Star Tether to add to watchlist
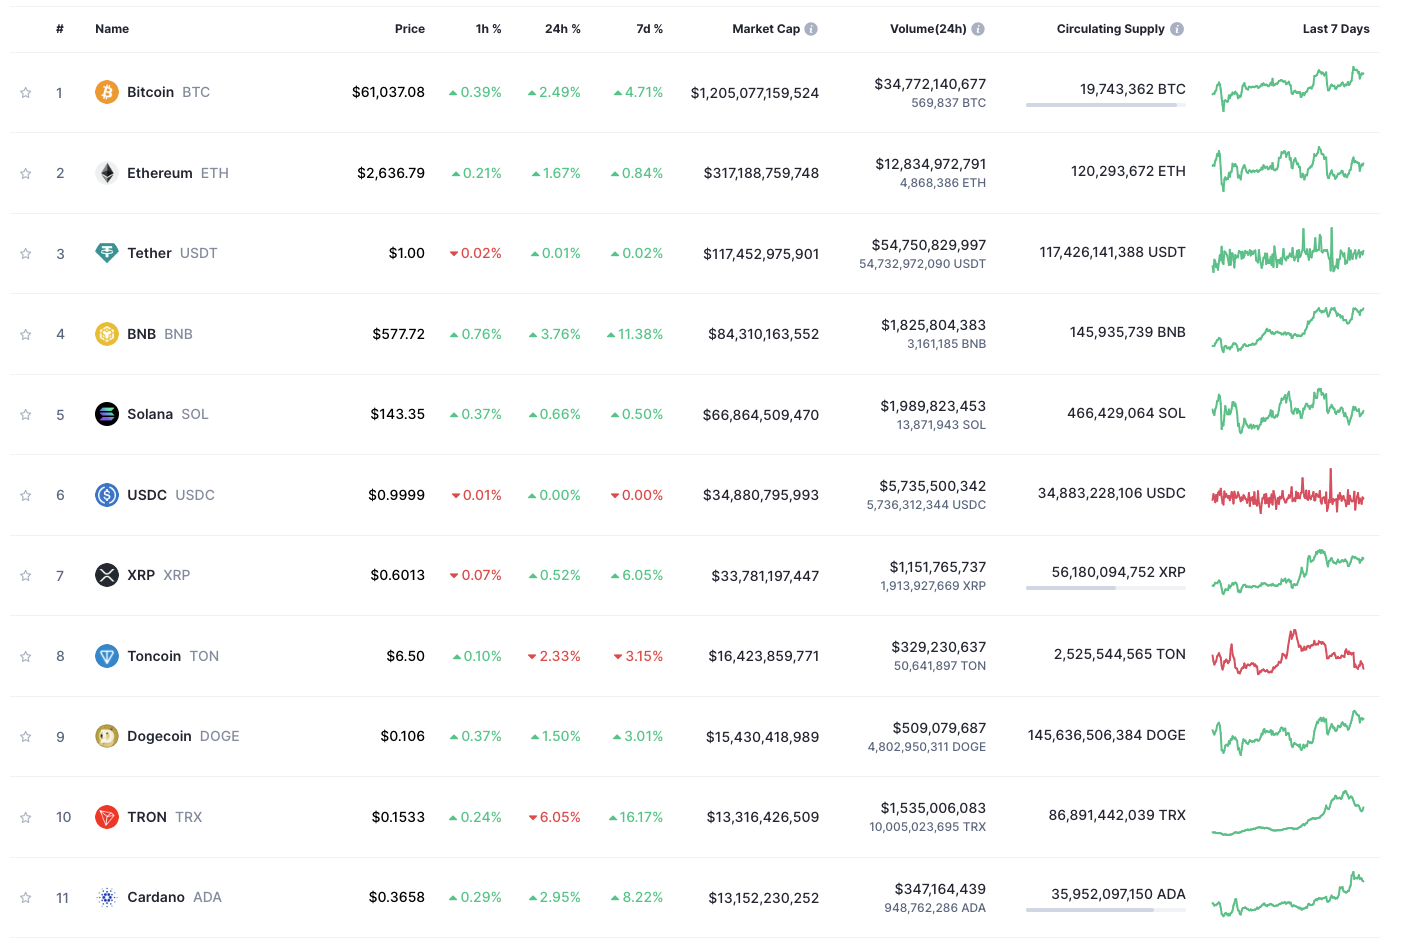1416x939 pixels. pos(26,254)
